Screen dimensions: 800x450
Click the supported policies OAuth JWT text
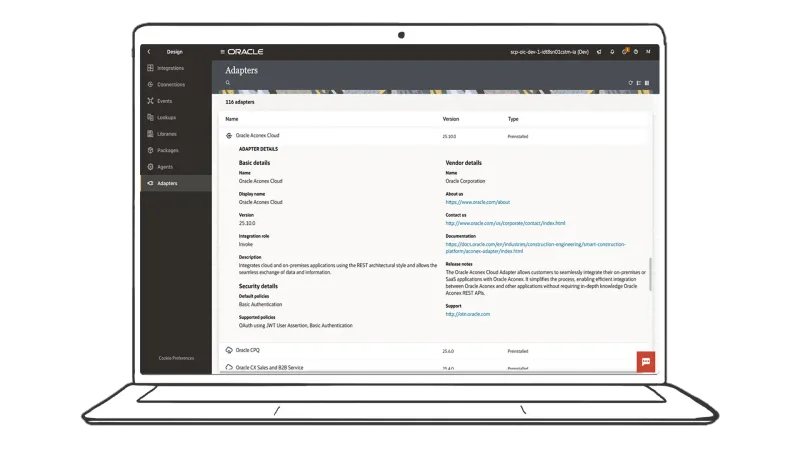pos(295,325)
